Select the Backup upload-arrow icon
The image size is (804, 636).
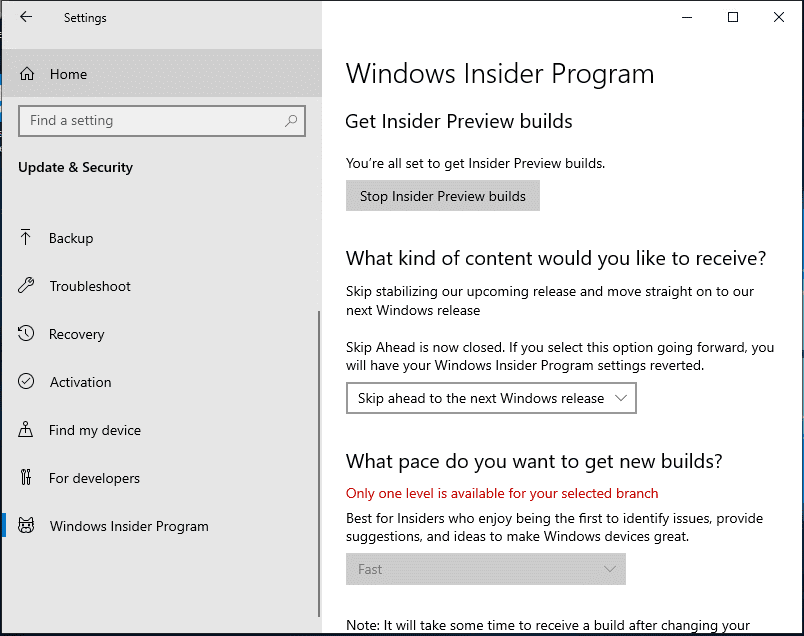(x=26, y=238)
